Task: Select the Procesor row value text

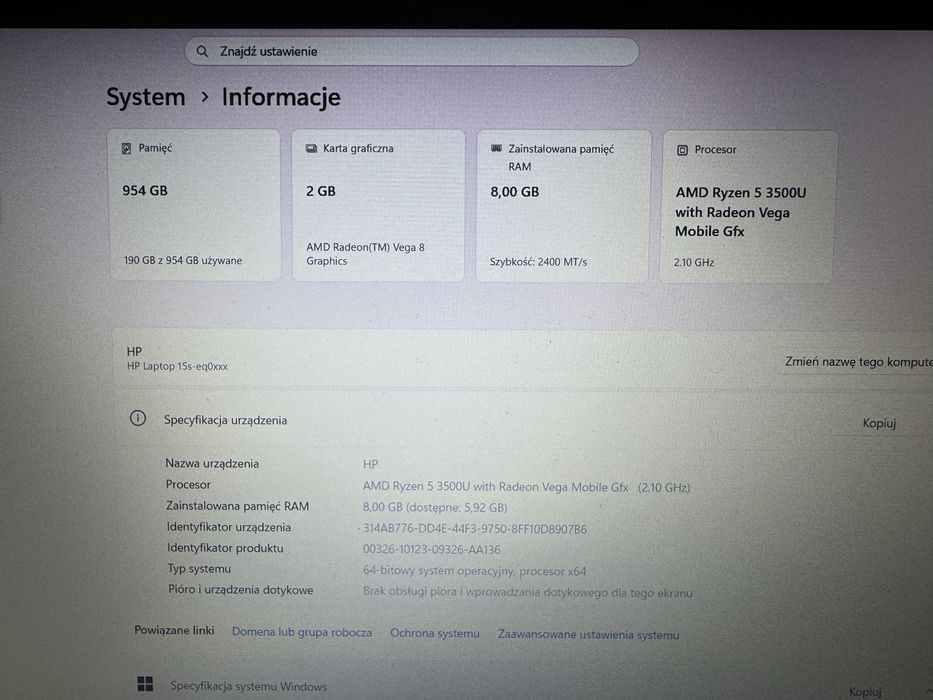Action: coord(526,488)
